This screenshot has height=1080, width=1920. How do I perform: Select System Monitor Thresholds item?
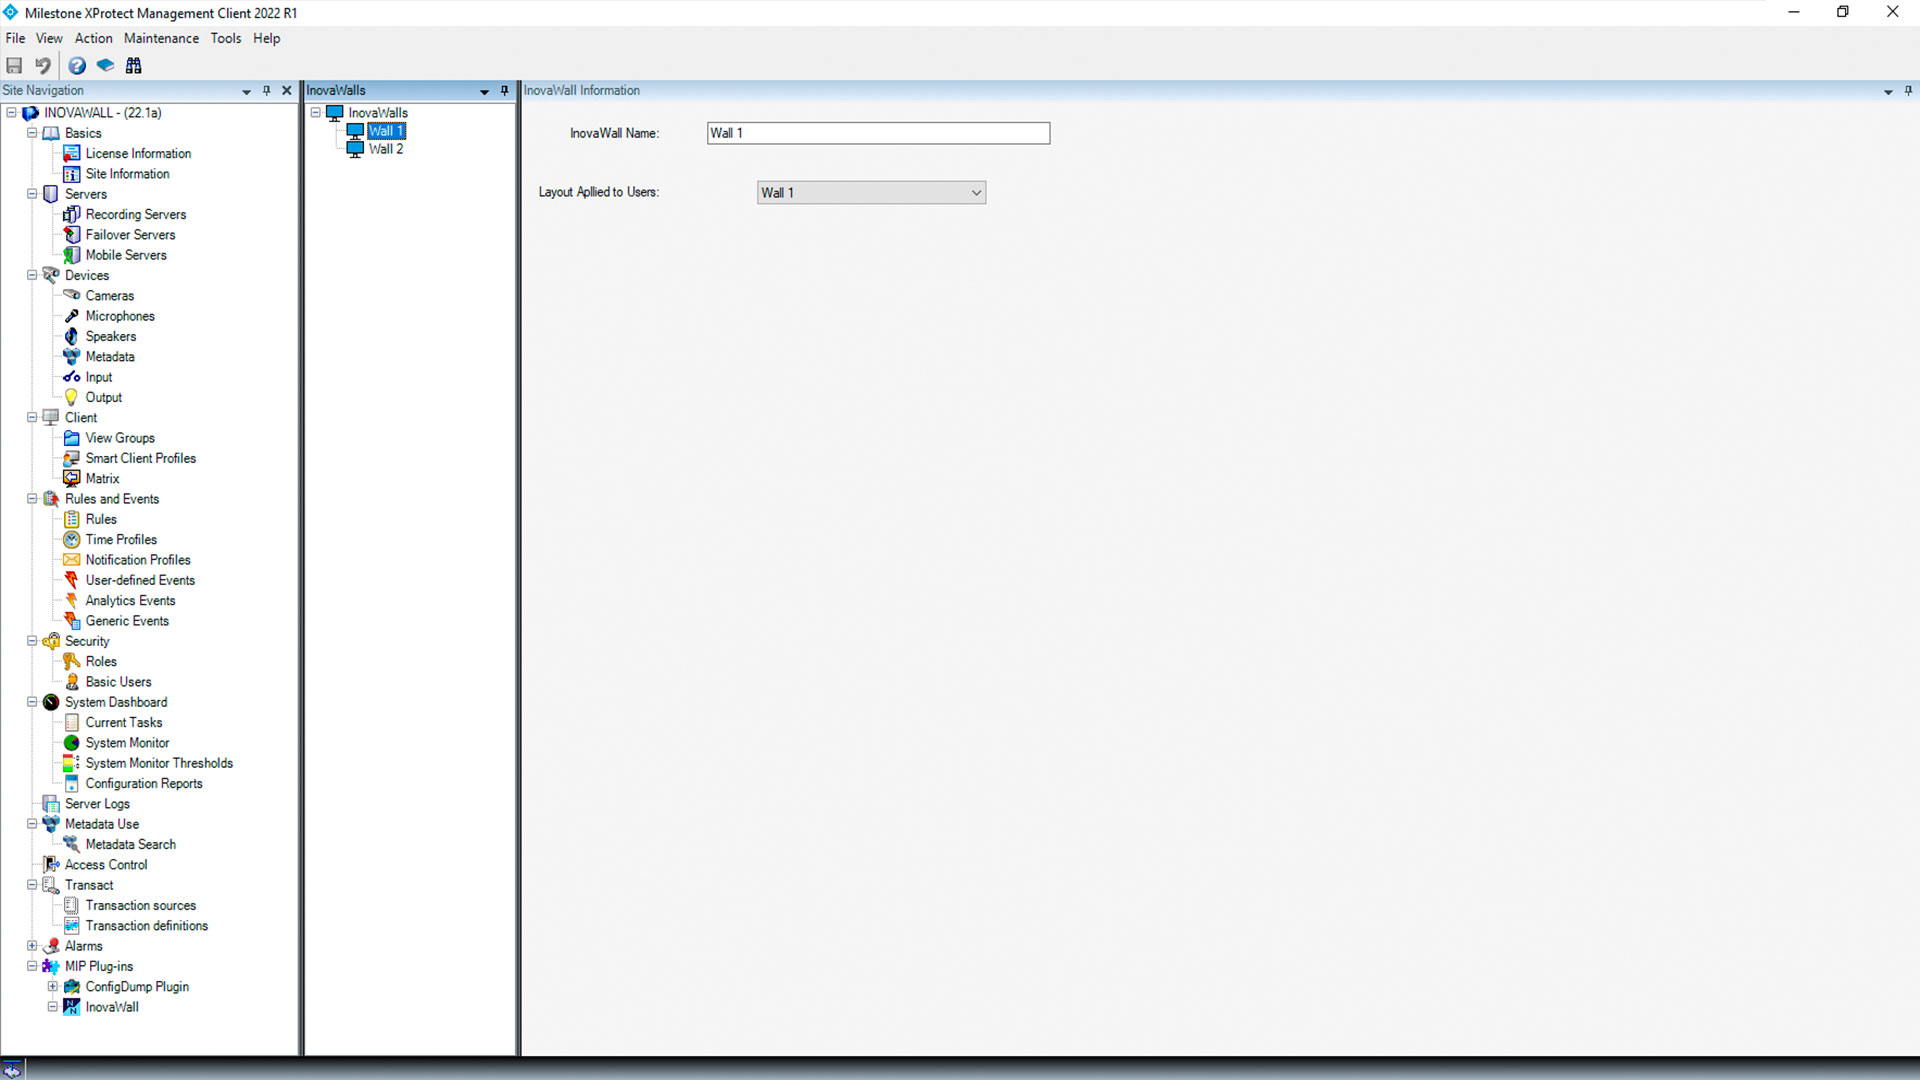[159, 763]
